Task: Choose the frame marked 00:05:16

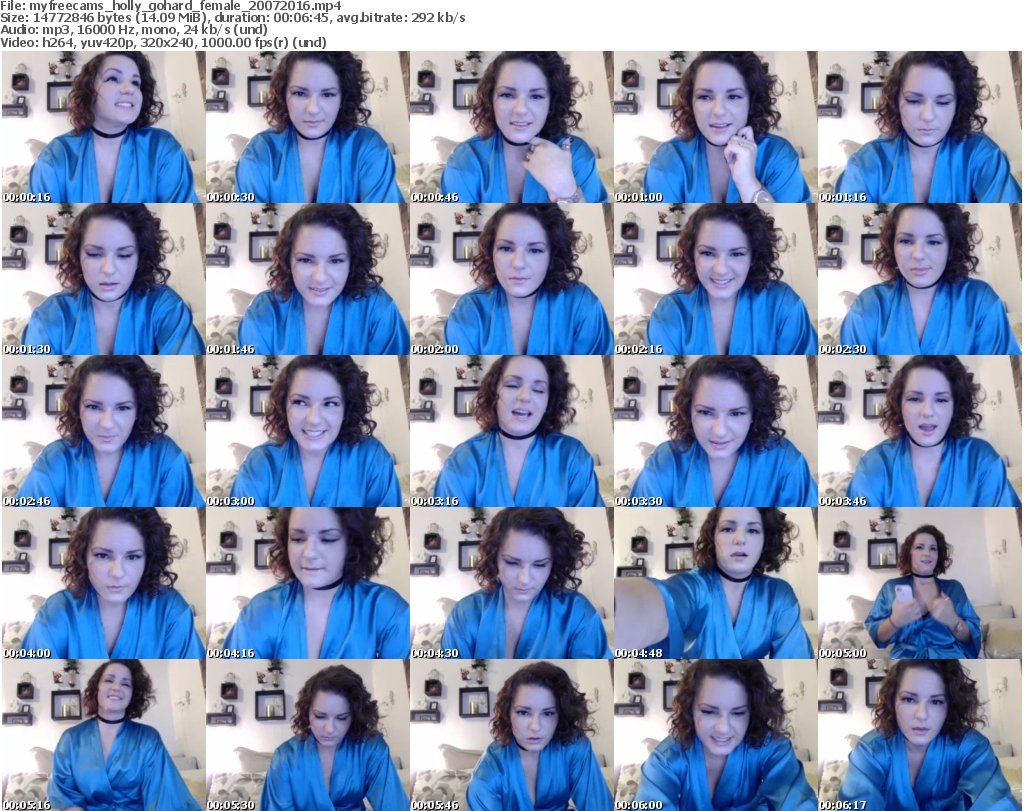Action: [x=103, y=735]
